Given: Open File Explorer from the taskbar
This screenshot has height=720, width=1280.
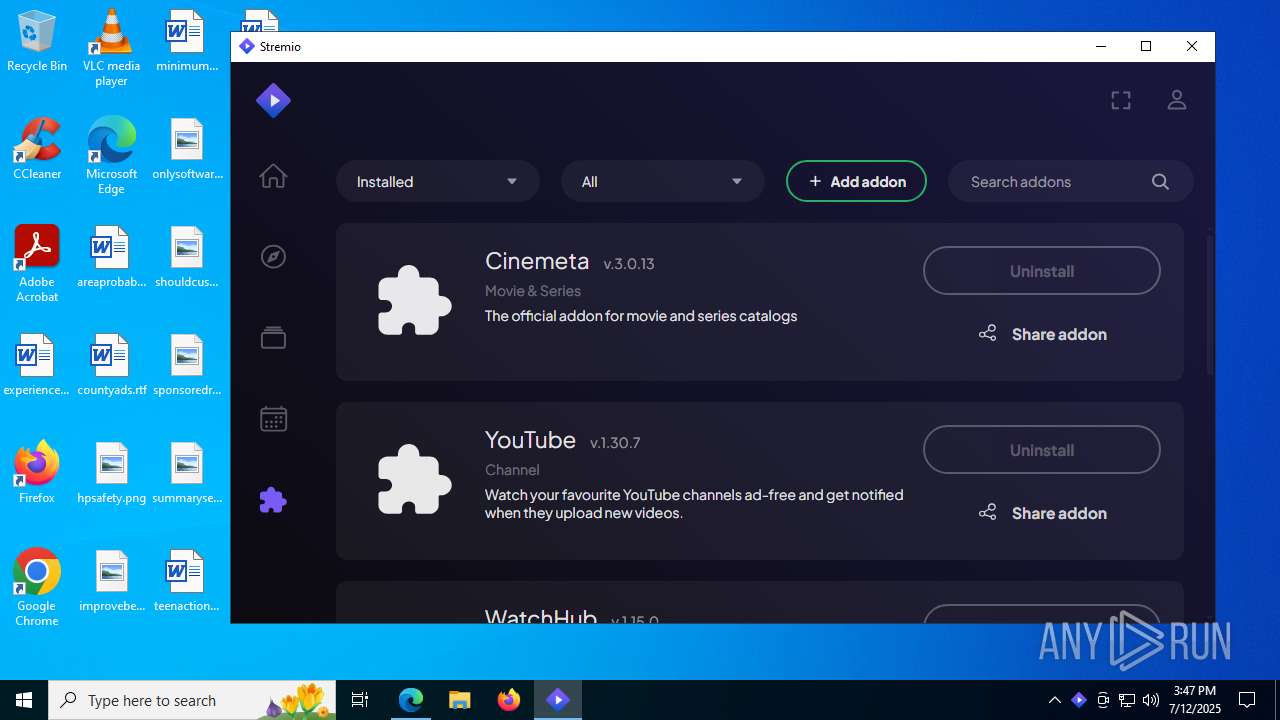Looking at the screenshot, I should [x=459, y=700].
